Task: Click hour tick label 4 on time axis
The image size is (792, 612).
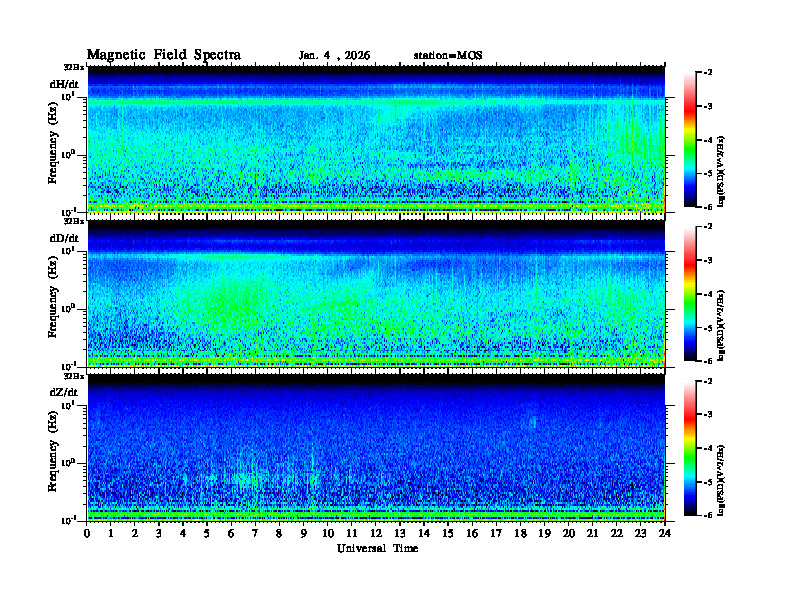Action: point(183,533)
